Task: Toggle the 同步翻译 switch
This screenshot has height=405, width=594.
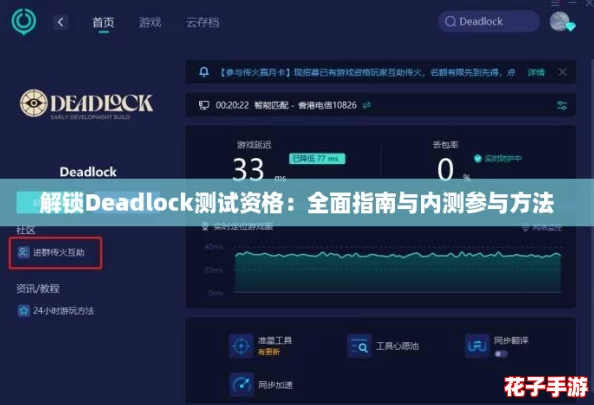Action: [x=501, y=354]
